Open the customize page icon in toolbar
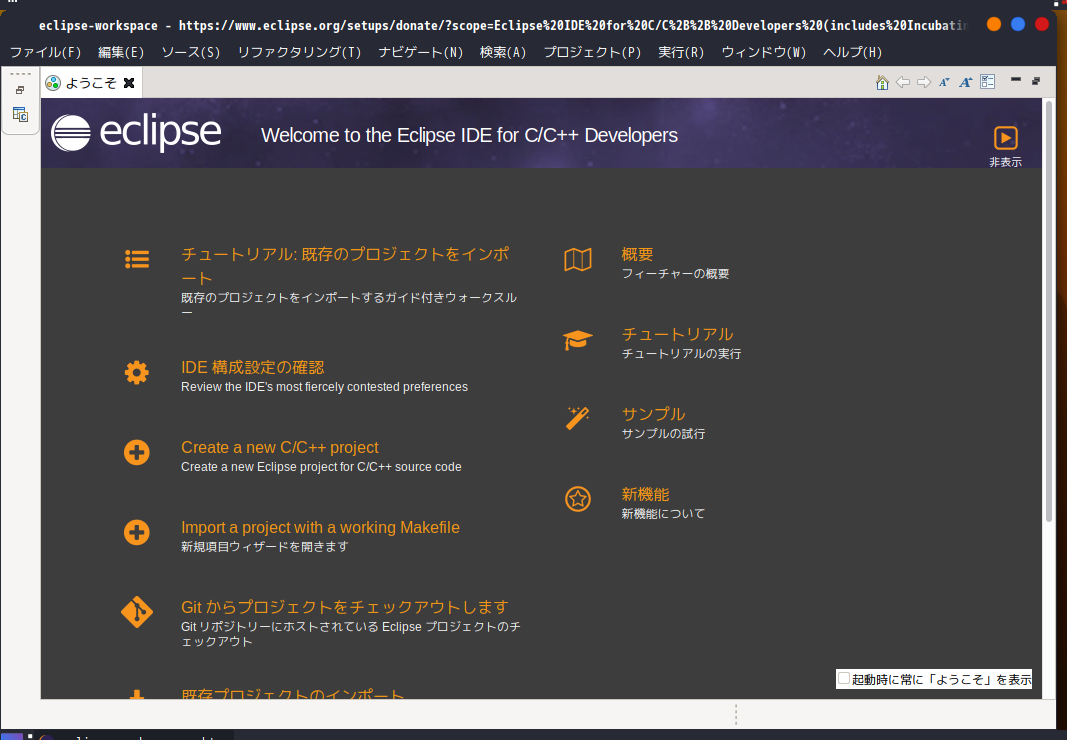 coord(987,82)
